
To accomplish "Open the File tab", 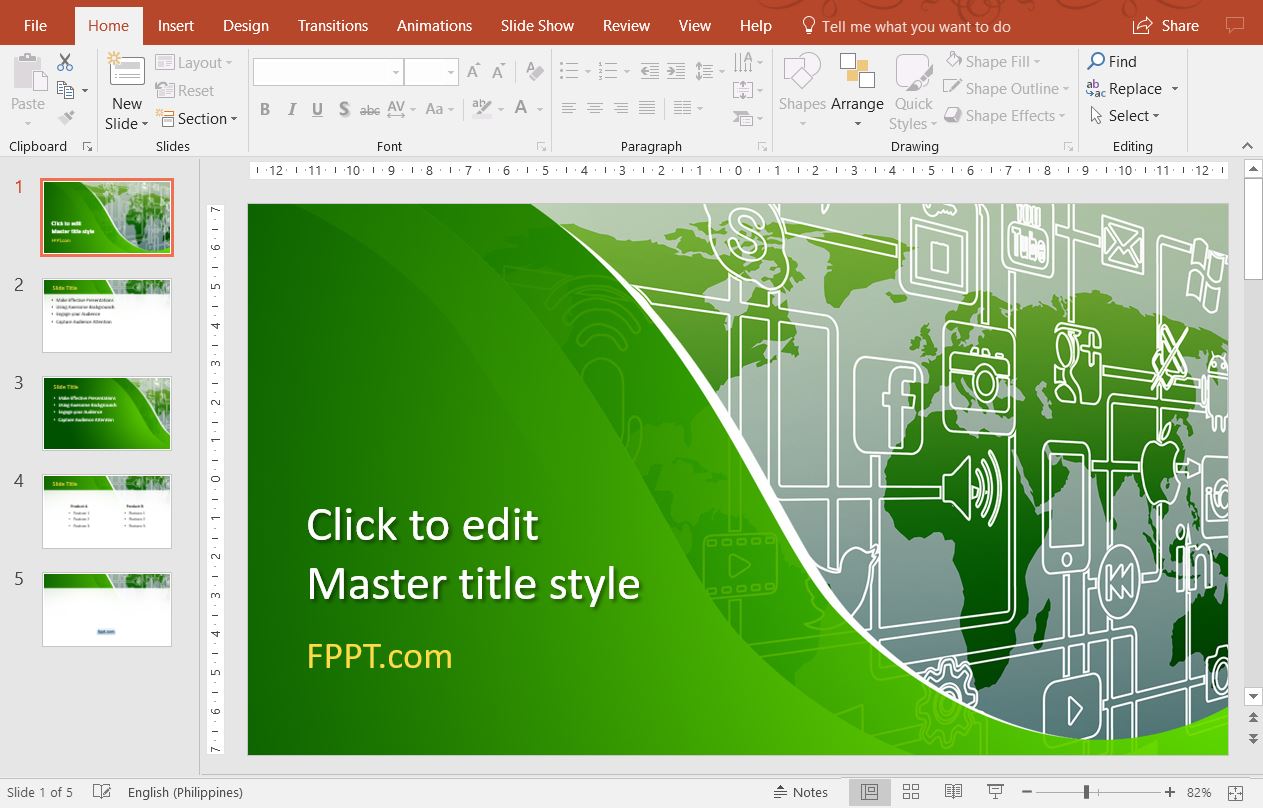I will click(35, 25).
